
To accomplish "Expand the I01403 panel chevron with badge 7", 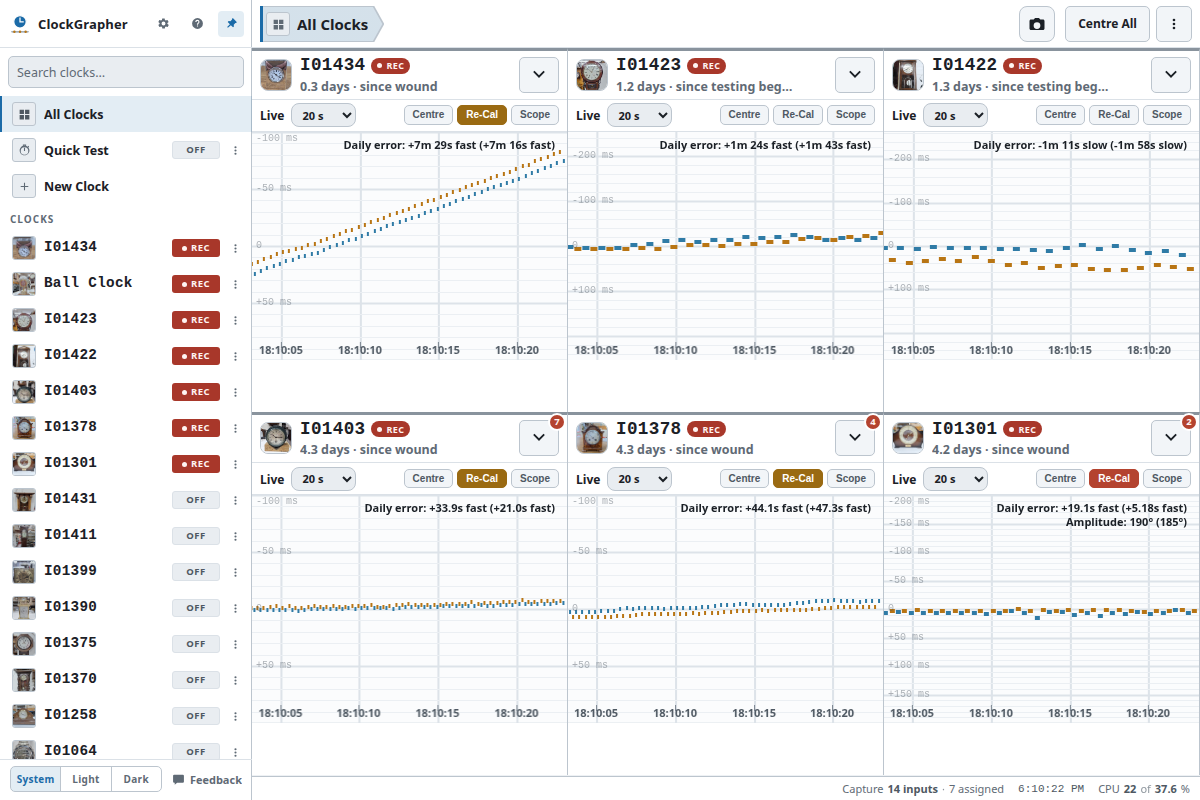I will [x=538, y=437].
